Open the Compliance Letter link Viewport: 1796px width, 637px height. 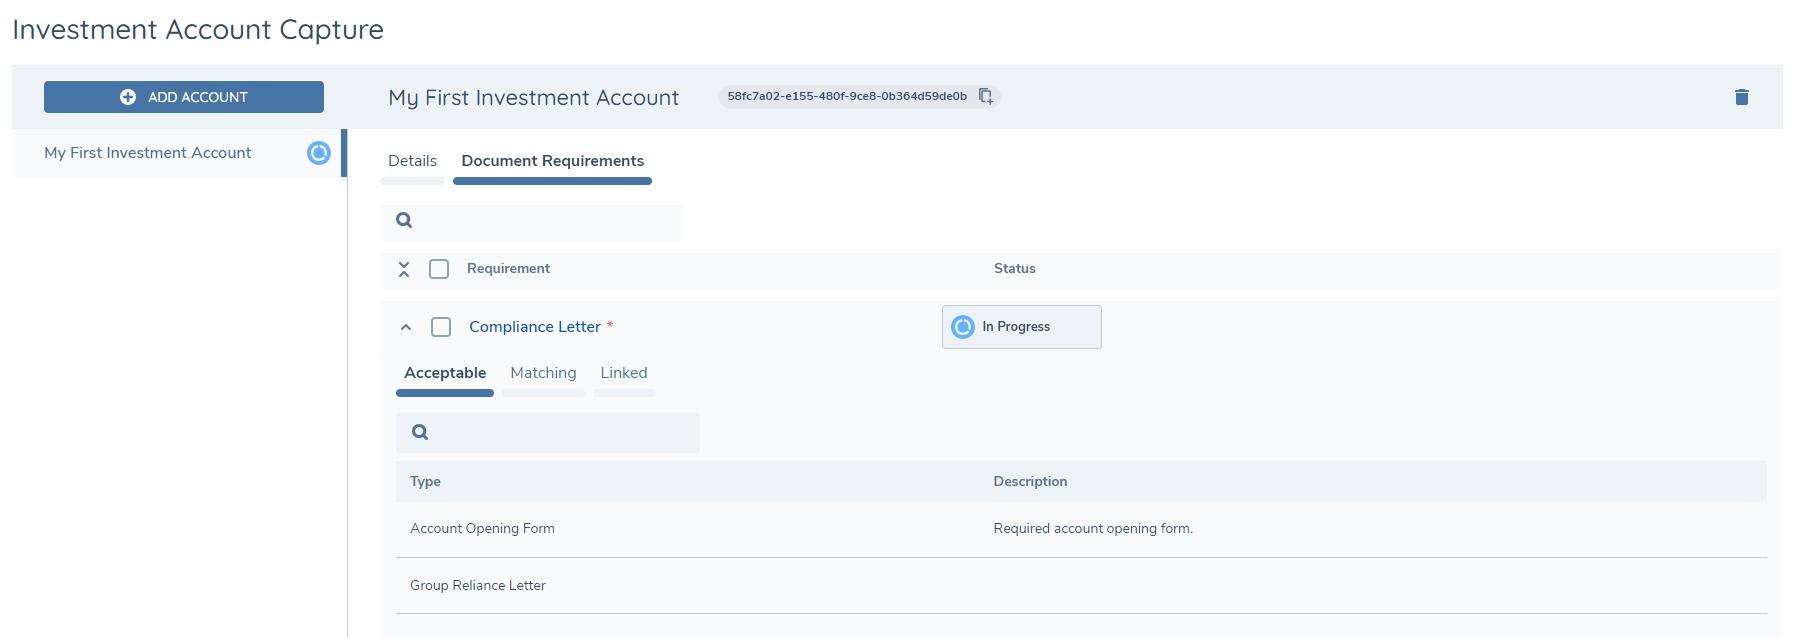coord(534,327)
